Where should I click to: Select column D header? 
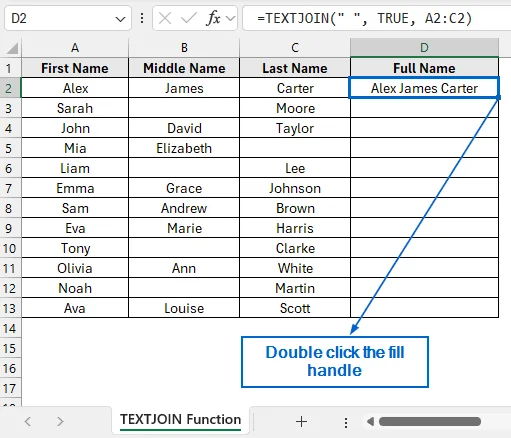(424, 48)
